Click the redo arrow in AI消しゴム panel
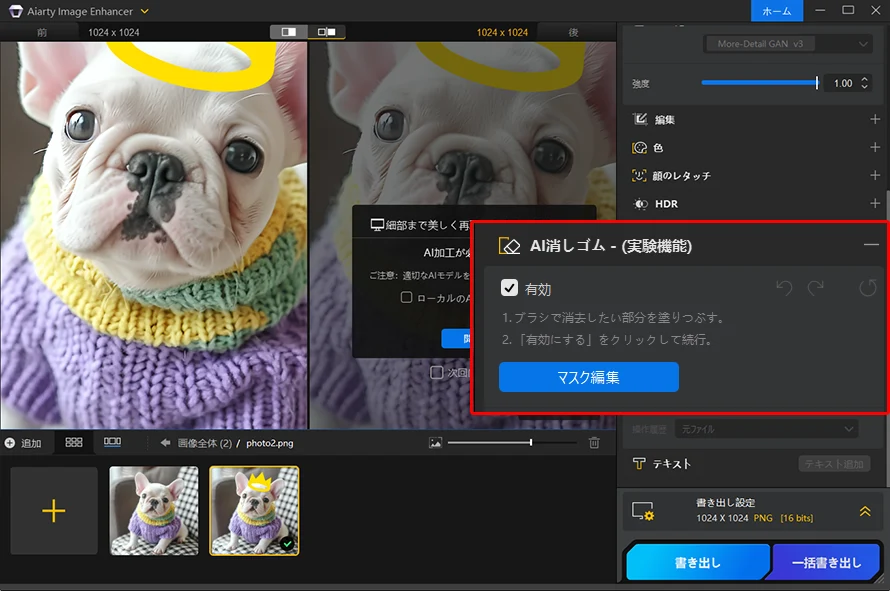The image size is (890, 591). click(x=816, y=287)
